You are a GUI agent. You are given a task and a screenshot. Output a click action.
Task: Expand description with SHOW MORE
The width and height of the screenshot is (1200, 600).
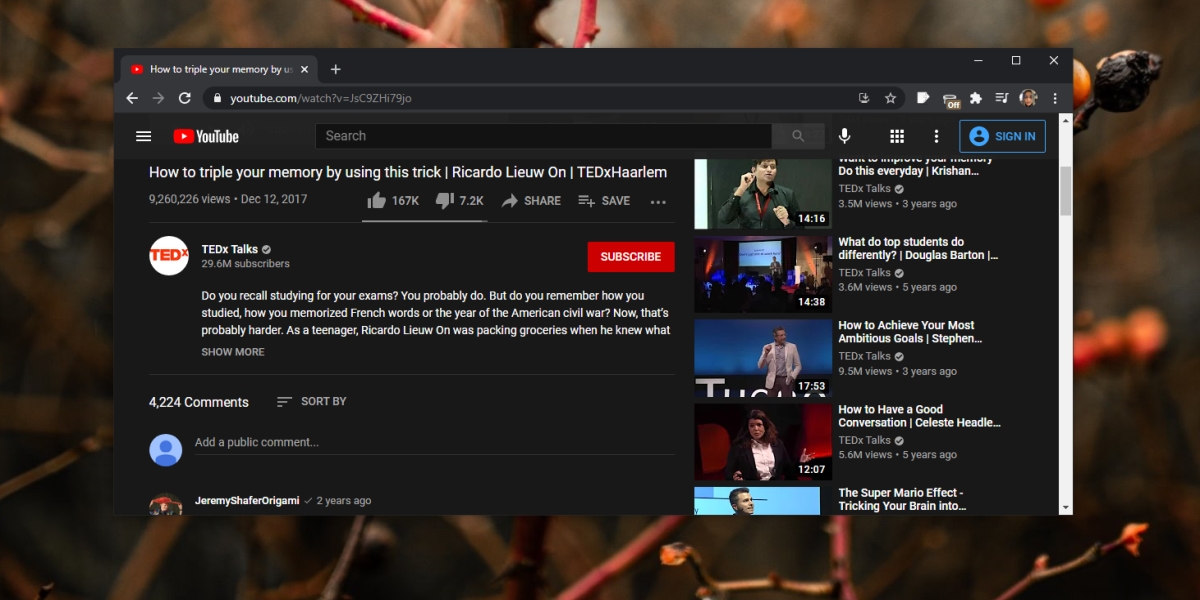click(x=233, y=352)
